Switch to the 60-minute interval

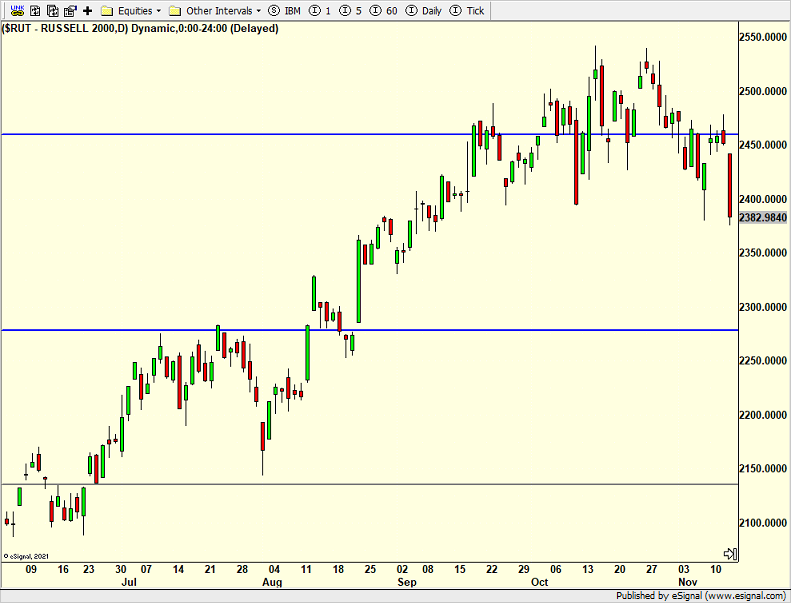[386, 10]
